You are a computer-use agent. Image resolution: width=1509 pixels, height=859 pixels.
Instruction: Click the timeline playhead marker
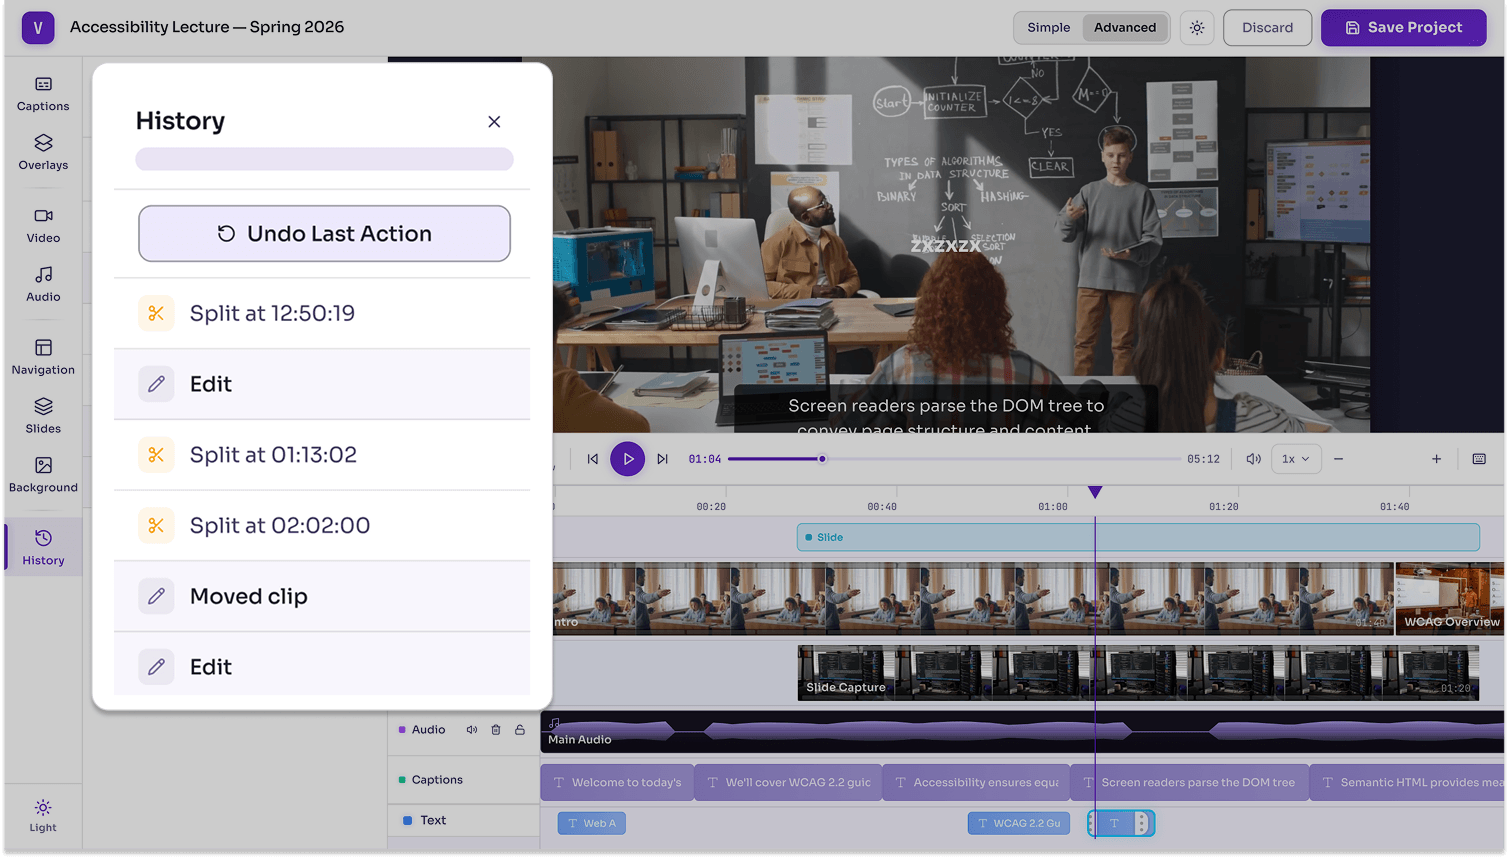[x=1095, y=492]
